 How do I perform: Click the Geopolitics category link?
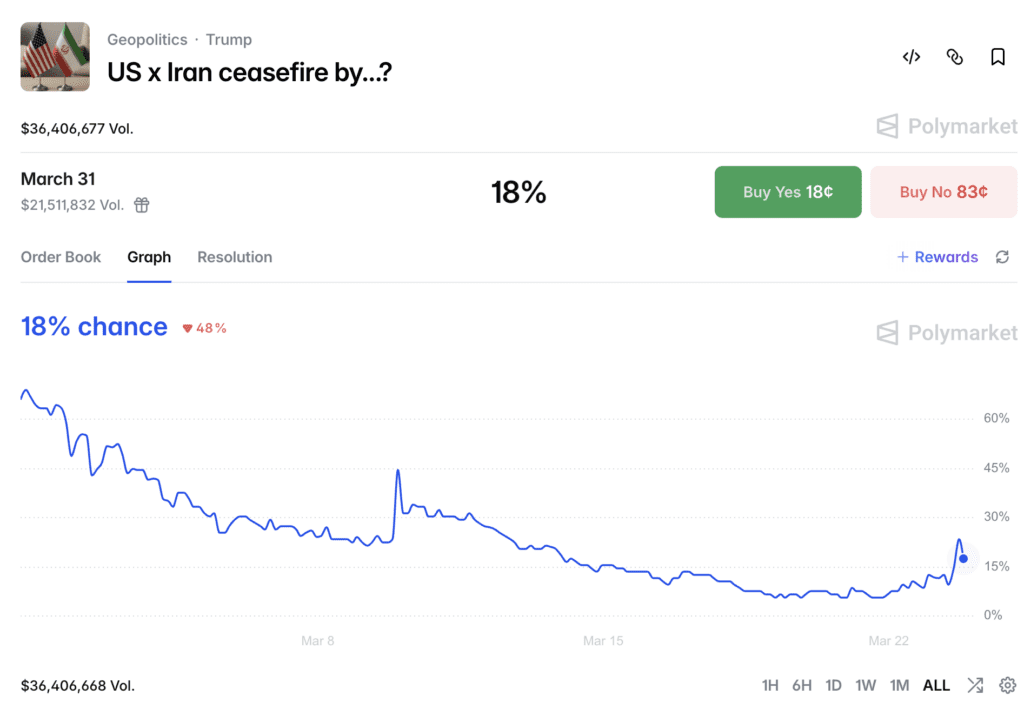147,40
